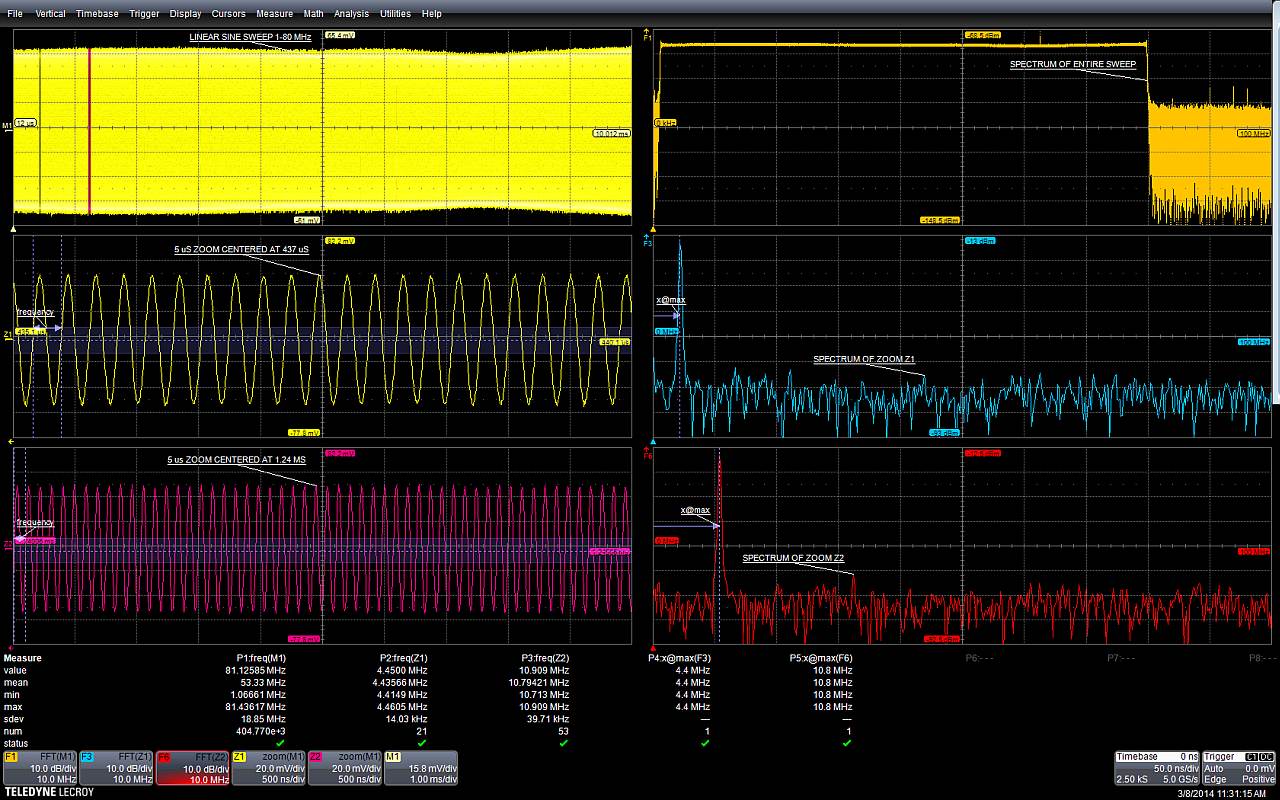Click the P3 status green checkmark

[564, 743]
